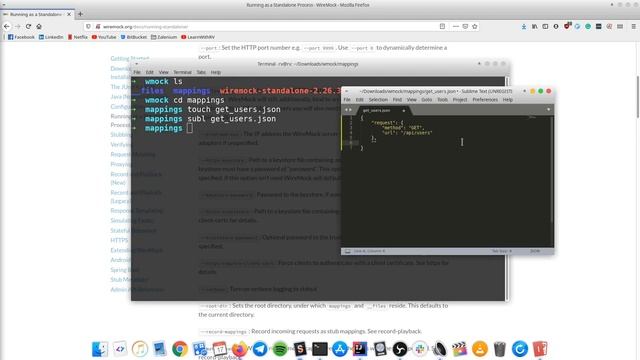Open the terminal Edit menu
Screen dimensions: 640x360
(x=149, y=72)
